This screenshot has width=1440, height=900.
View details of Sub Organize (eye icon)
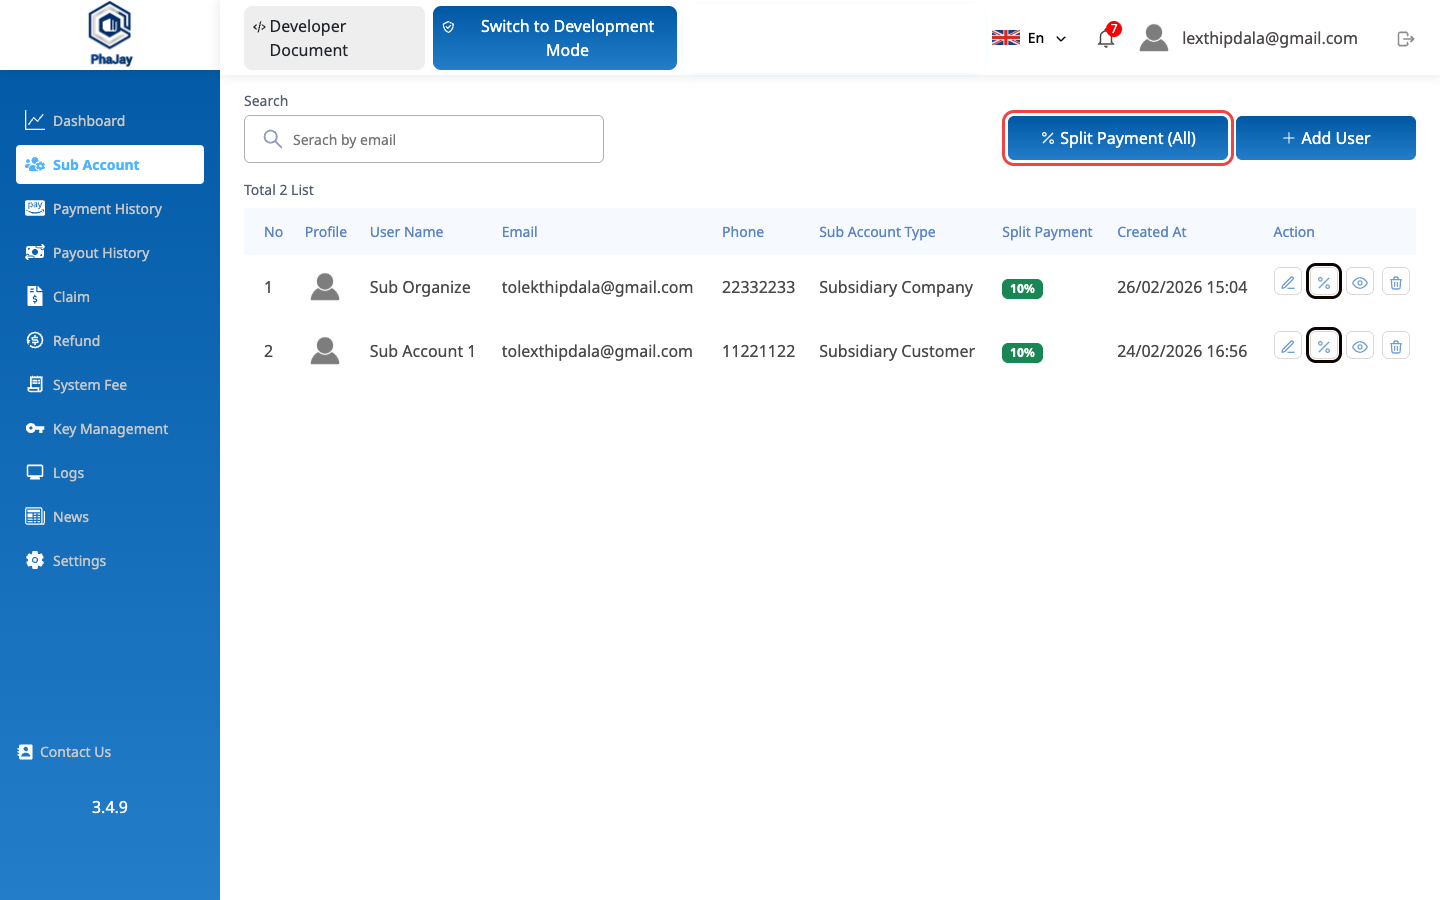click(1360, 282)
